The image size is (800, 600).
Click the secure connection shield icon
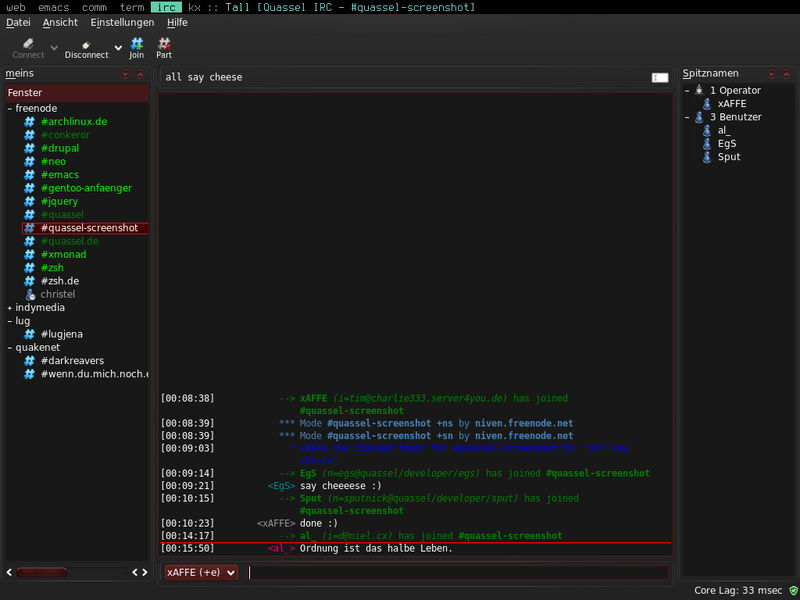point(793,590)
